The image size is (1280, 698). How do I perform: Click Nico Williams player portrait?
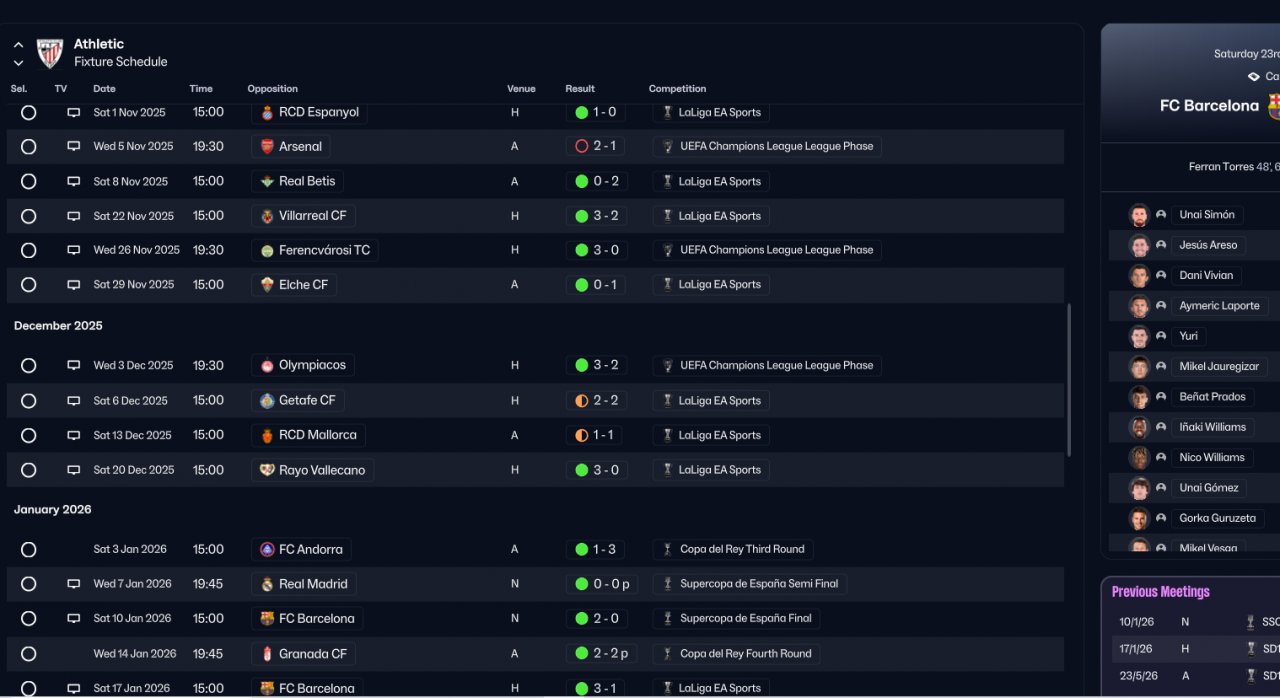[1139, 458]
